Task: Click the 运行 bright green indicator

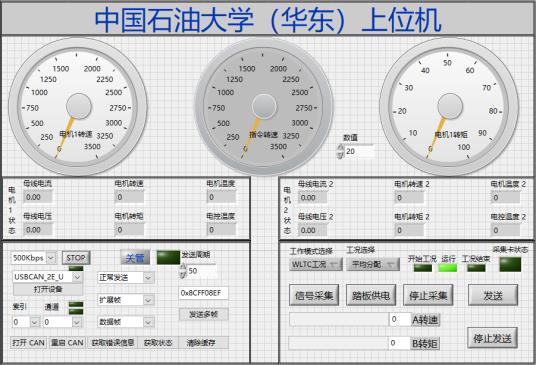Action: point(447,268)
